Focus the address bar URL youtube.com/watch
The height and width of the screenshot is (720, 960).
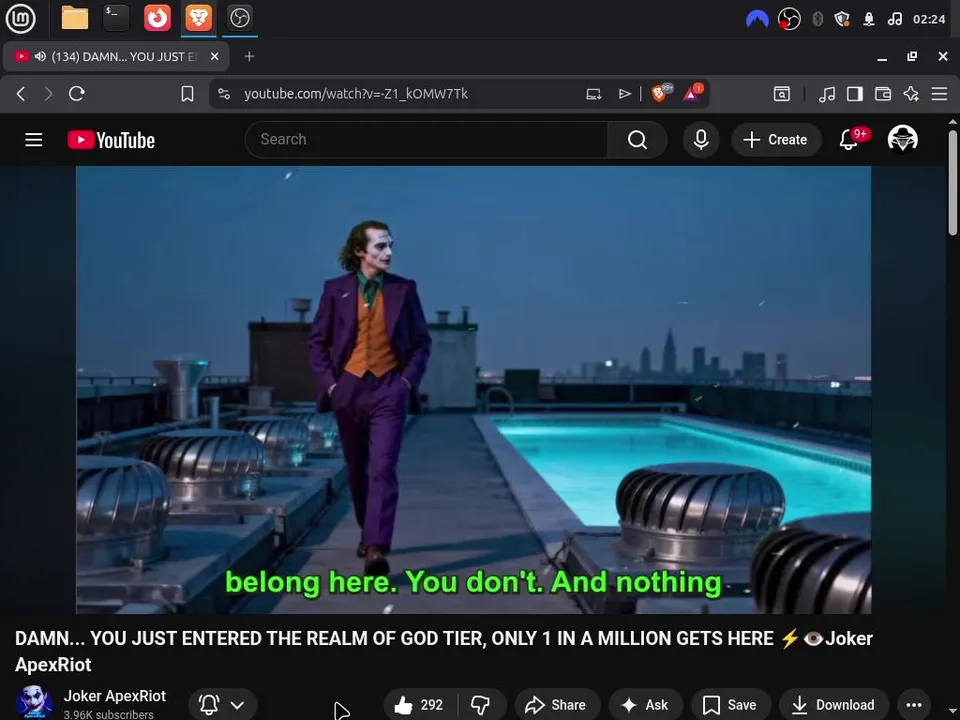(356, 94)
